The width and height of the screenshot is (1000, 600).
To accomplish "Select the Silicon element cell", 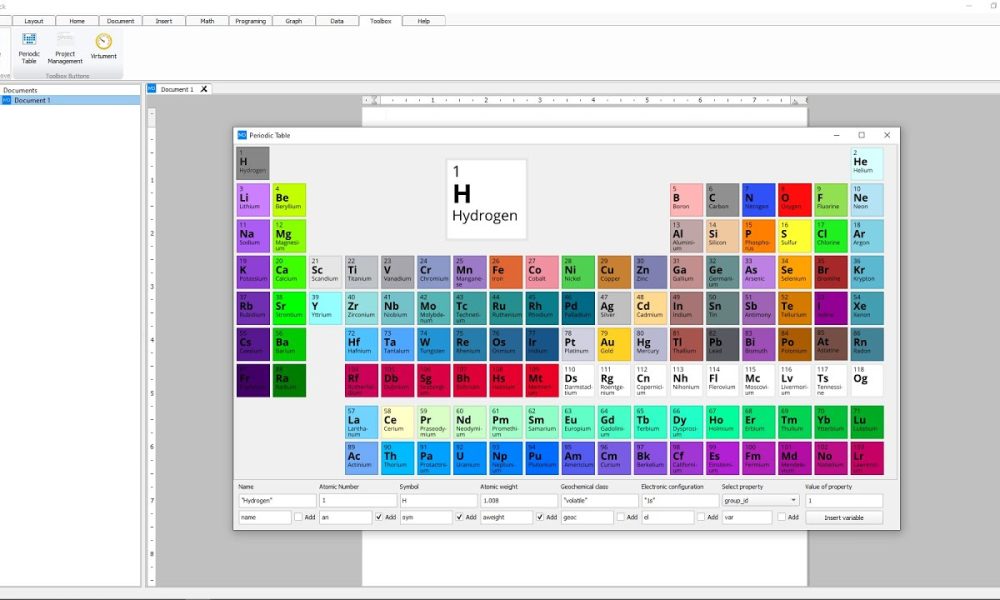I will pyautogui.click(x=723, y=236).
